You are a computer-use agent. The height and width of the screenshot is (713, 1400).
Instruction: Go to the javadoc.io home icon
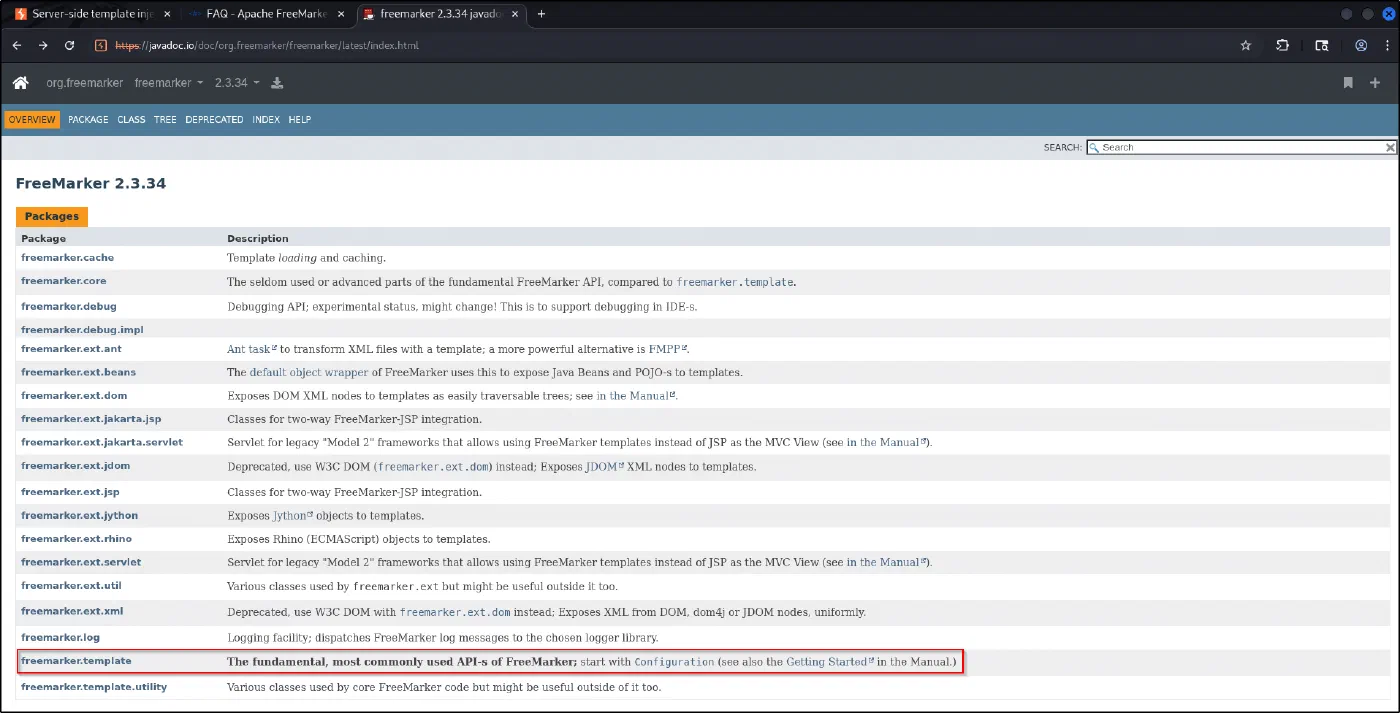(20, 83)
